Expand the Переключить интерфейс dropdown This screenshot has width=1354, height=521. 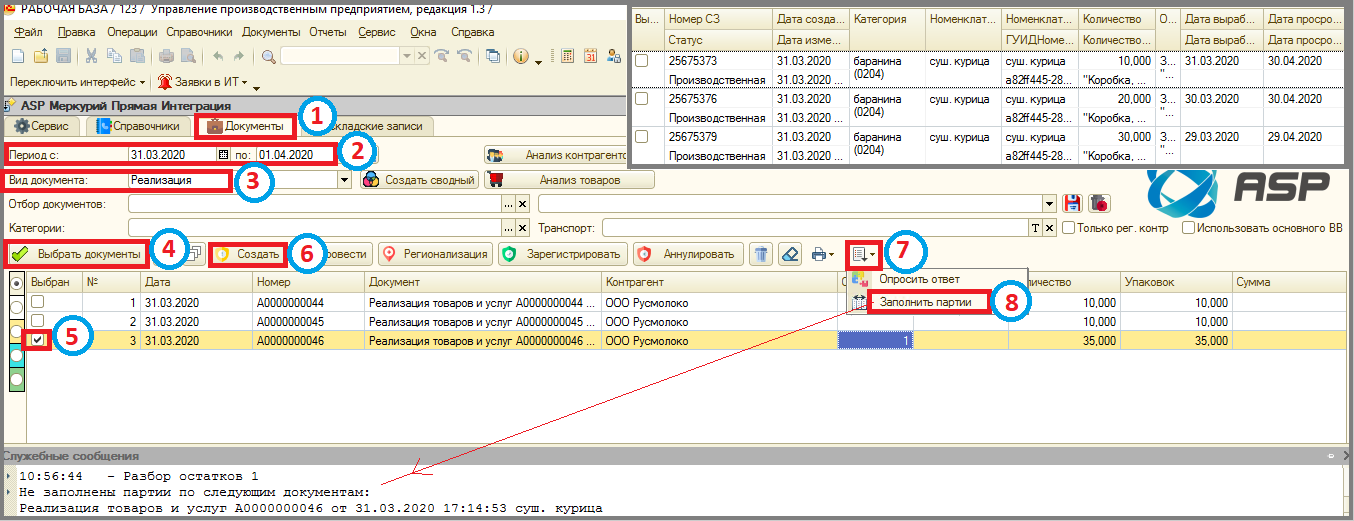(142, 82)
